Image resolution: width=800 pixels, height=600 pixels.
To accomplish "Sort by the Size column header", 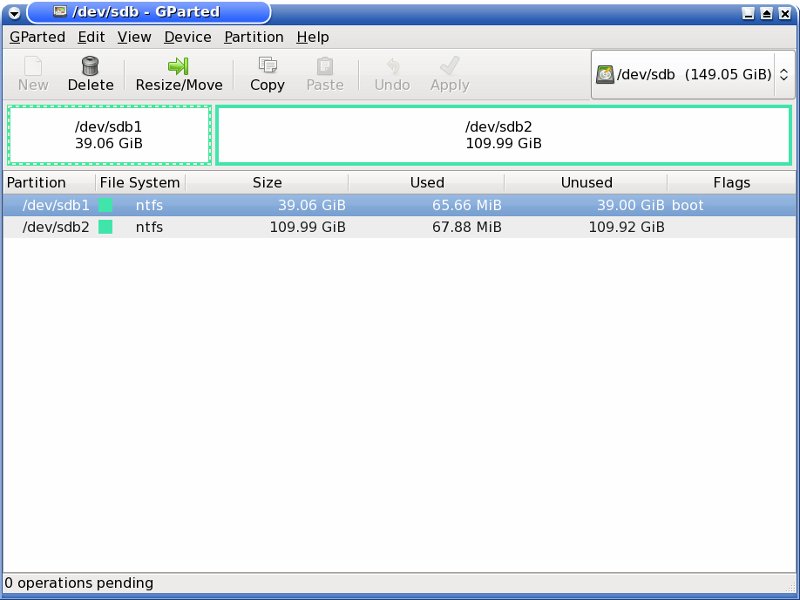I will click(x=267, y=183).
